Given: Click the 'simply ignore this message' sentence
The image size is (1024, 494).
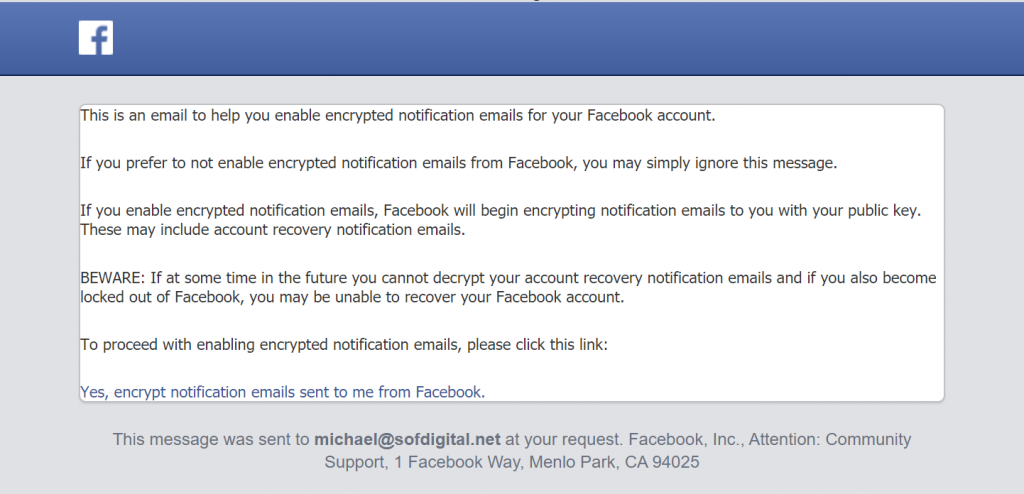Looking at the screenshot, I should click(x=741, y=163).
